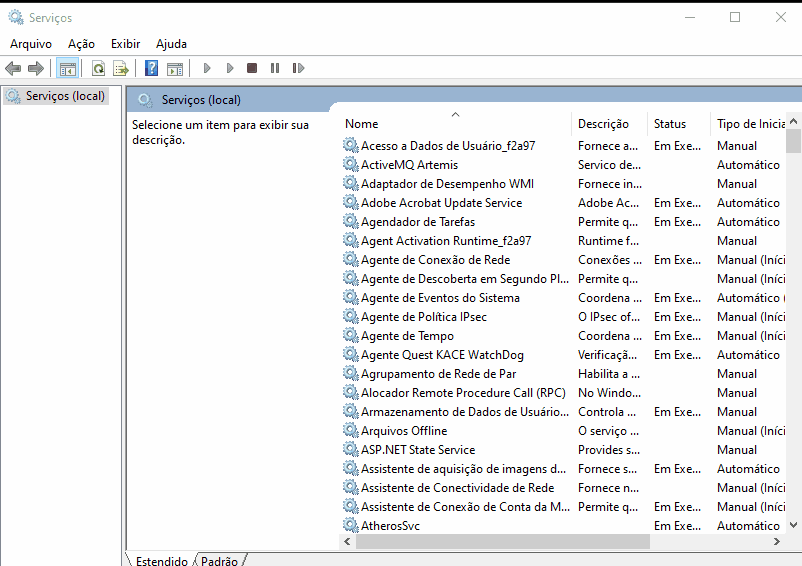Open the Ação menu
The image size is (802, 566).
pyautogui.click(x=81, y=44)
